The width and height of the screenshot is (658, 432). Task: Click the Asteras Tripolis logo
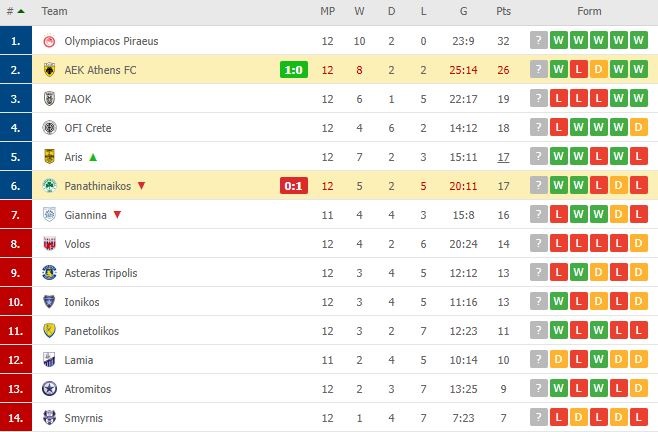pyautogui.click(x=50, y=273)
